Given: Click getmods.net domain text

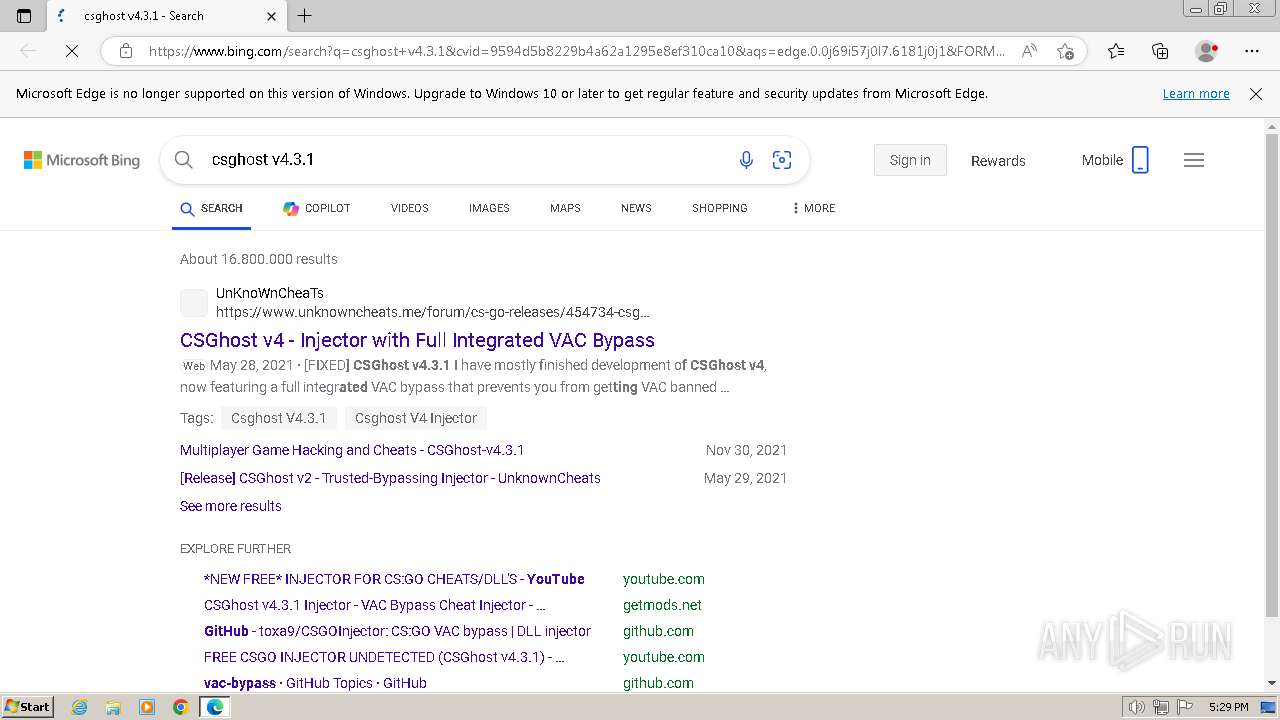Looking at the screenshot, I should (x=662, y=605).
